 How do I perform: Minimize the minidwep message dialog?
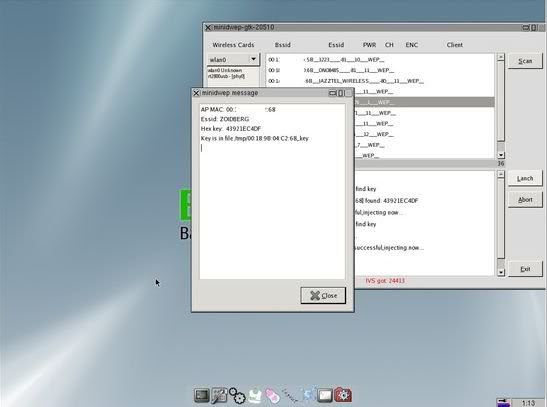332,93
